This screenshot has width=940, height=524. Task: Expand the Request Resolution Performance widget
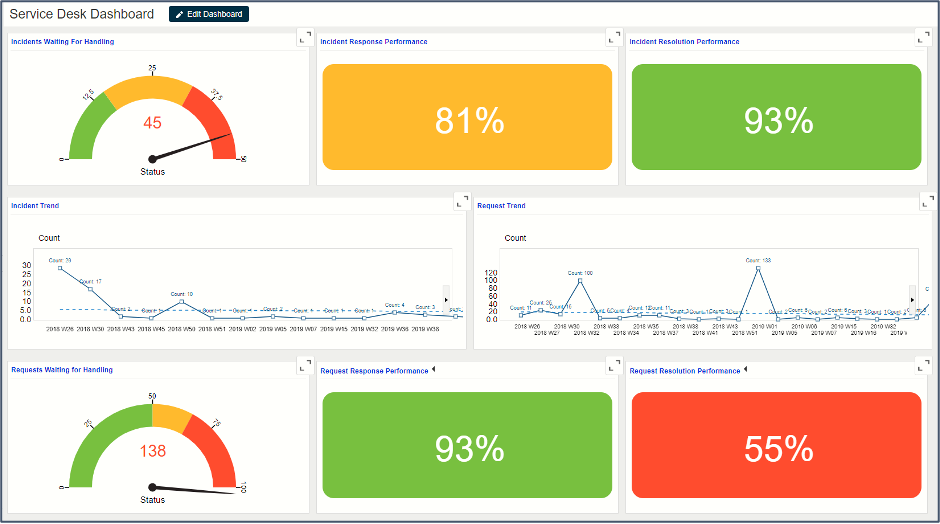(923, 365)
